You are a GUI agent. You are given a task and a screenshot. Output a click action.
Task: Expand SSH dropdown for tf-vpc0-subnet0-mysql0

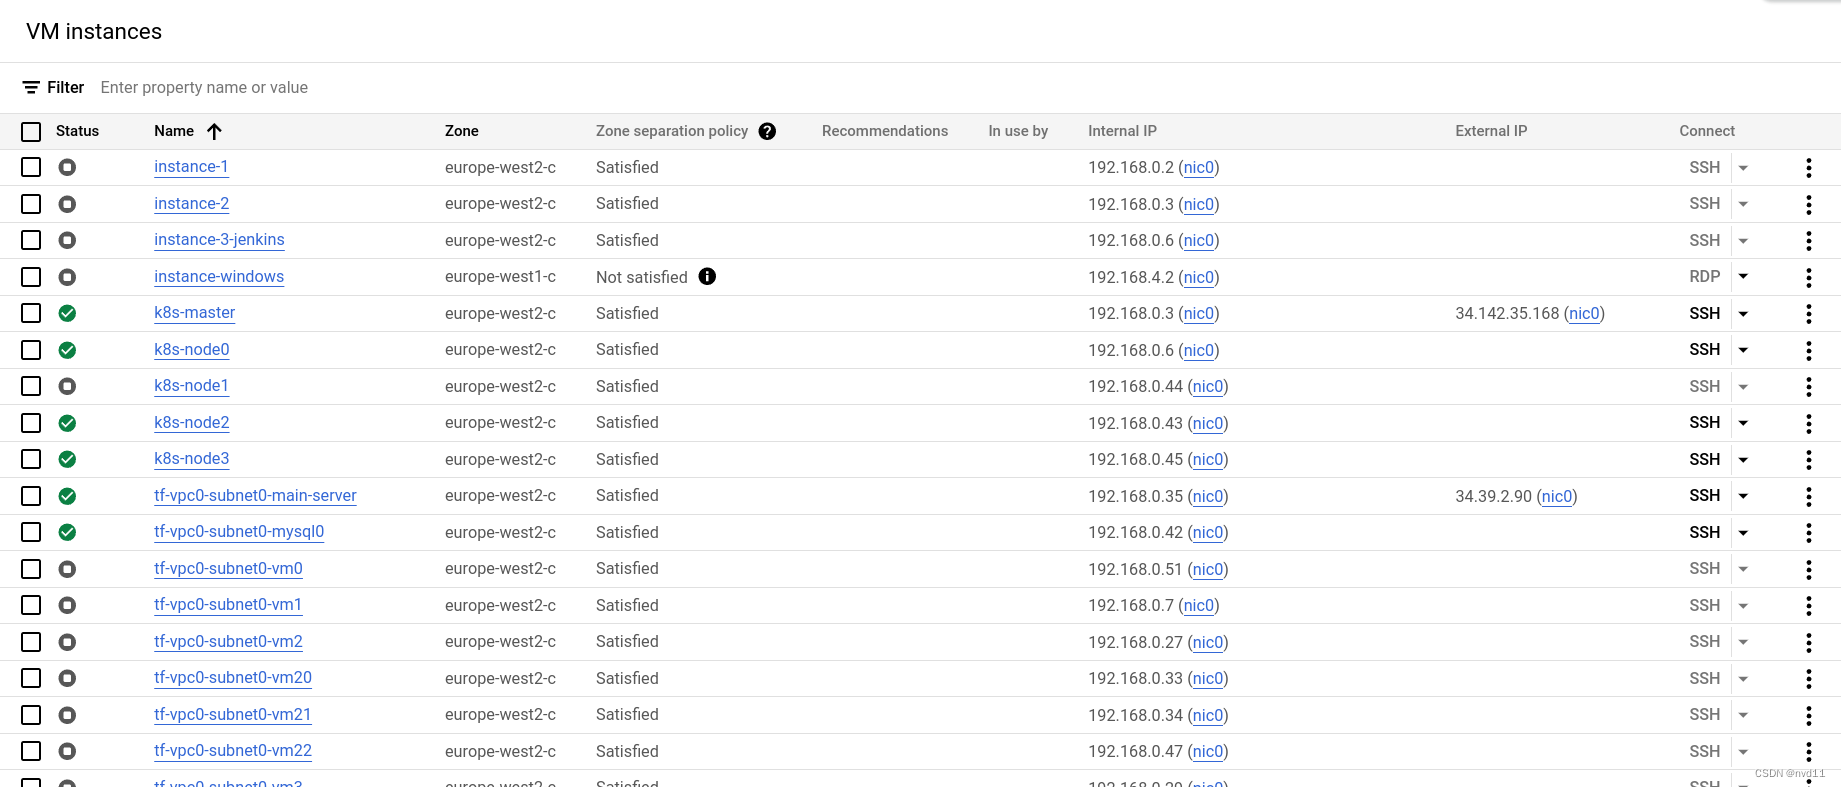(1743, 533)
